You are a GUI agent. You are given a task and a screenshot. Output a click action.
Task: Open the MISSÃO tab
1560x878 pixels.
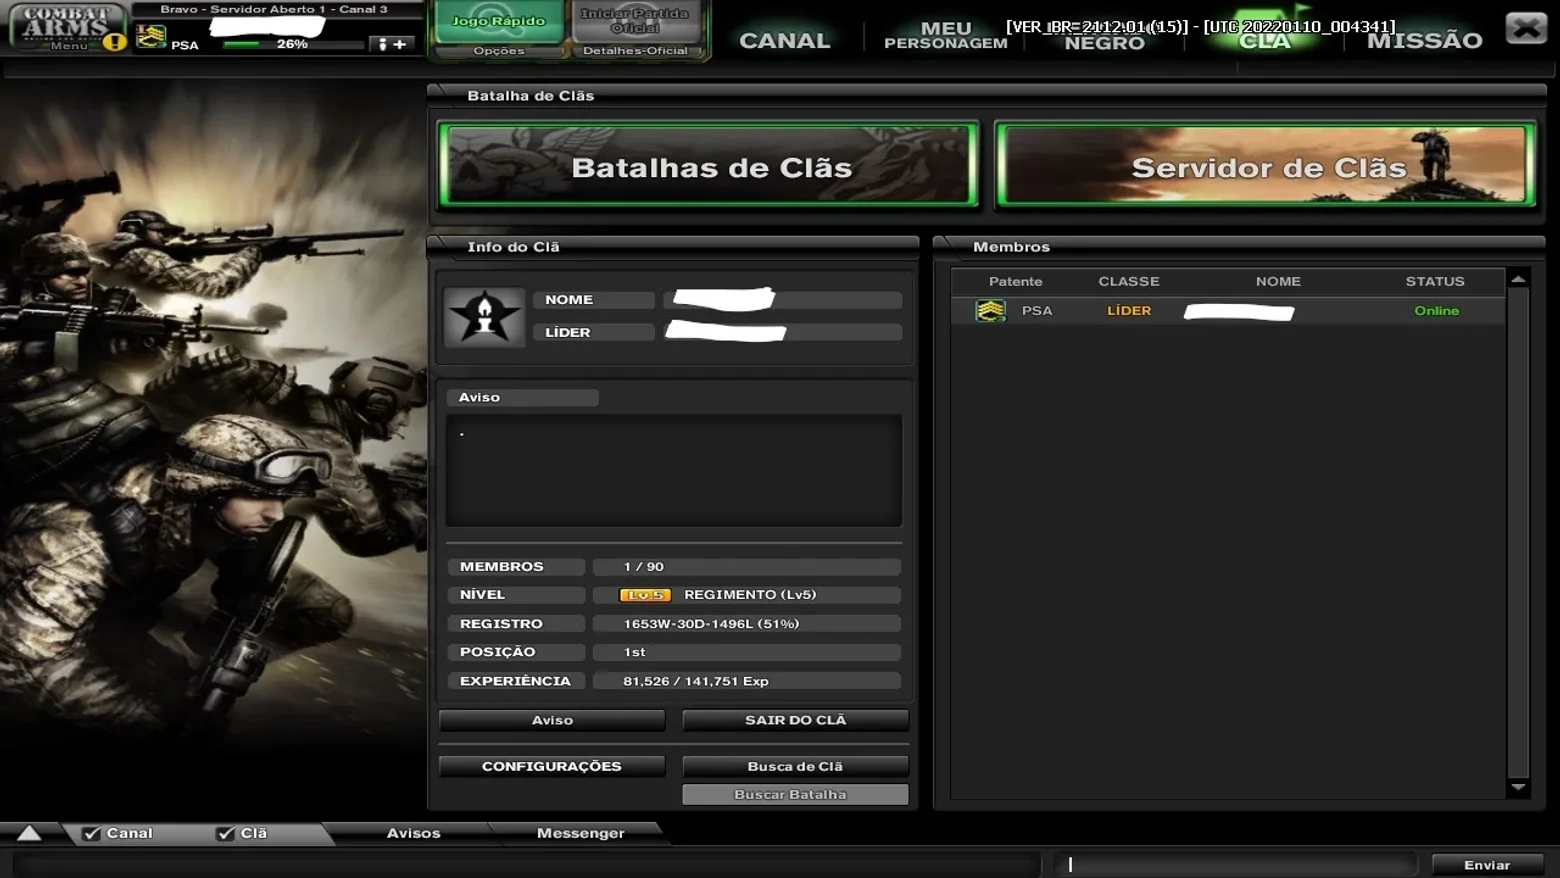pyautogui.click(x=1424, y=40)
